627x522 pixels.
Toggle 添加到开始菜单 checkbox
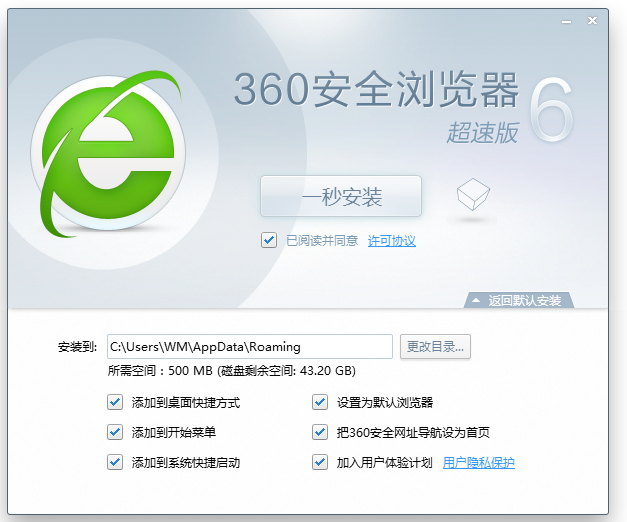pos(115,432)
